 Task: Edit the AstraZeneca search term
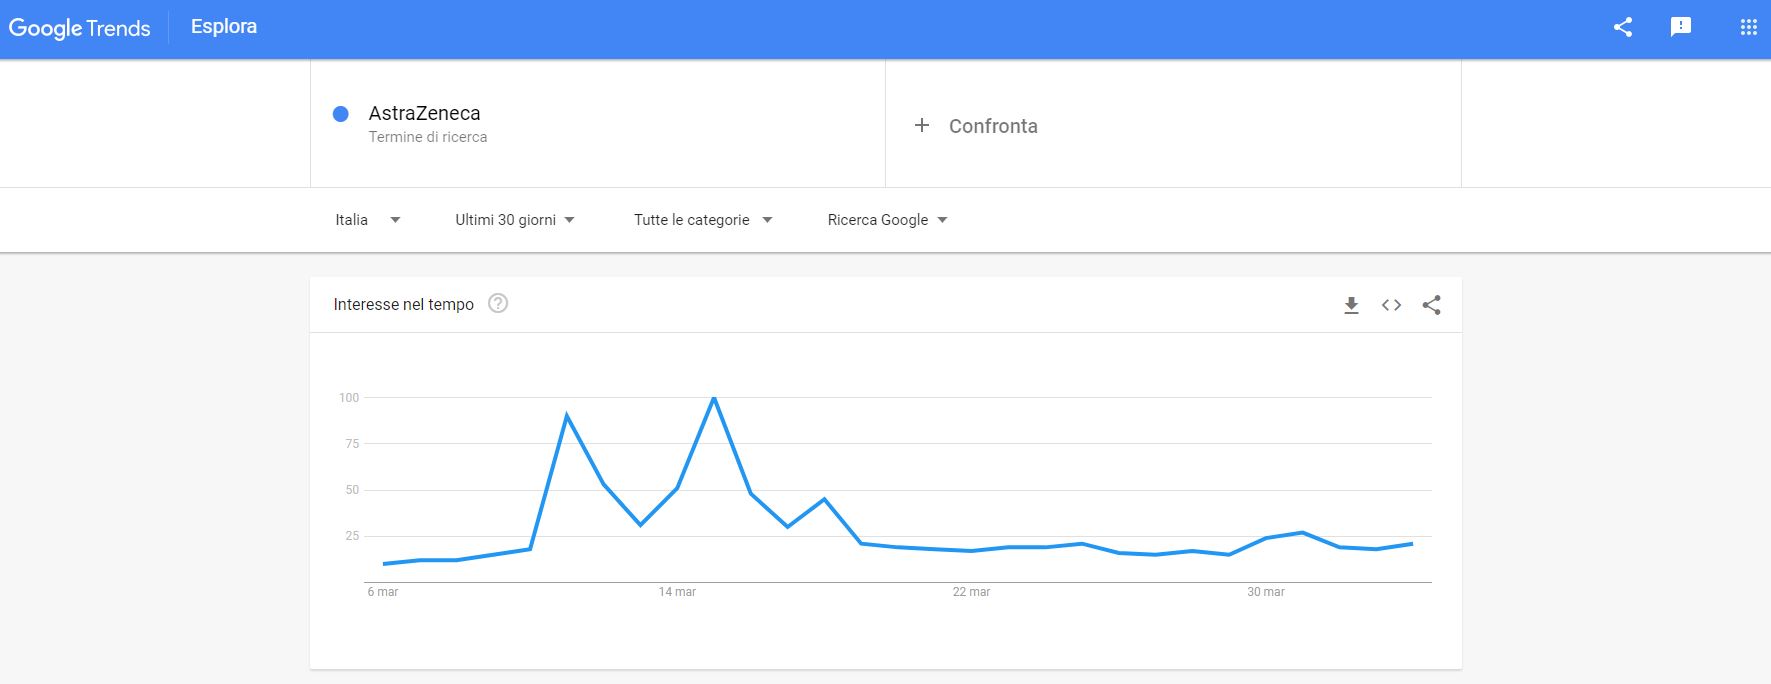click(424, 113)
